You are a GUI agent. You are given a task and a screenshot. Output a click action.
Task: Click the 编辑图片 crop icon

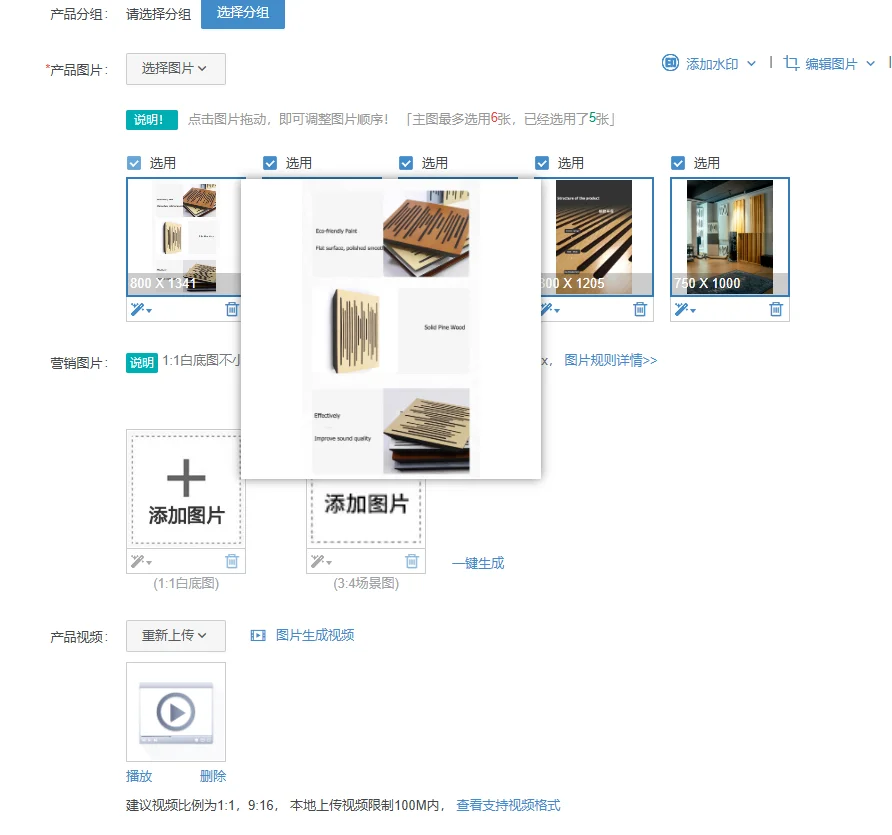coord(791,63)
